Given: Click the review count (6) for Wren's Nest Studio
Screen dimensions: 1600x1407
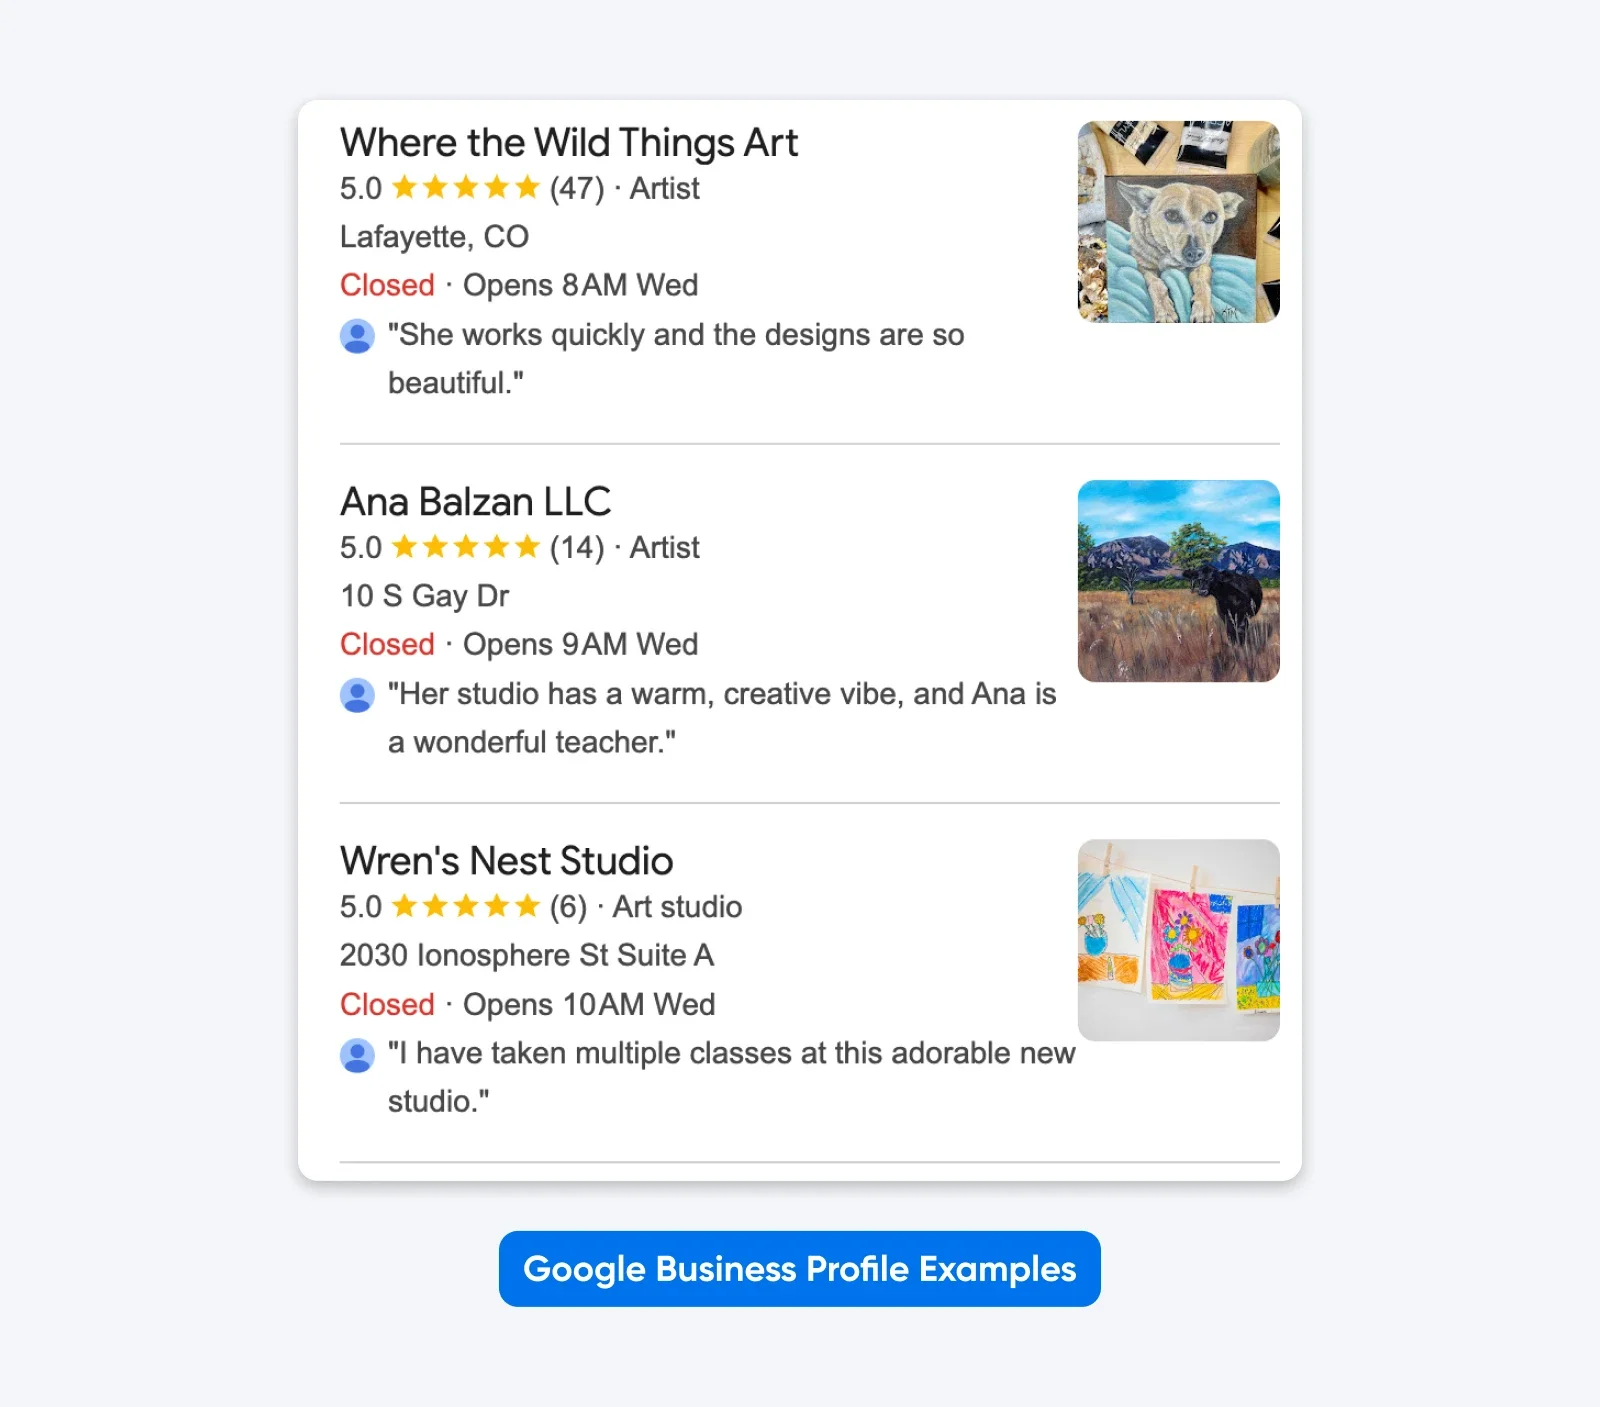Looking at the screenshot, I should tap(566, 907).
